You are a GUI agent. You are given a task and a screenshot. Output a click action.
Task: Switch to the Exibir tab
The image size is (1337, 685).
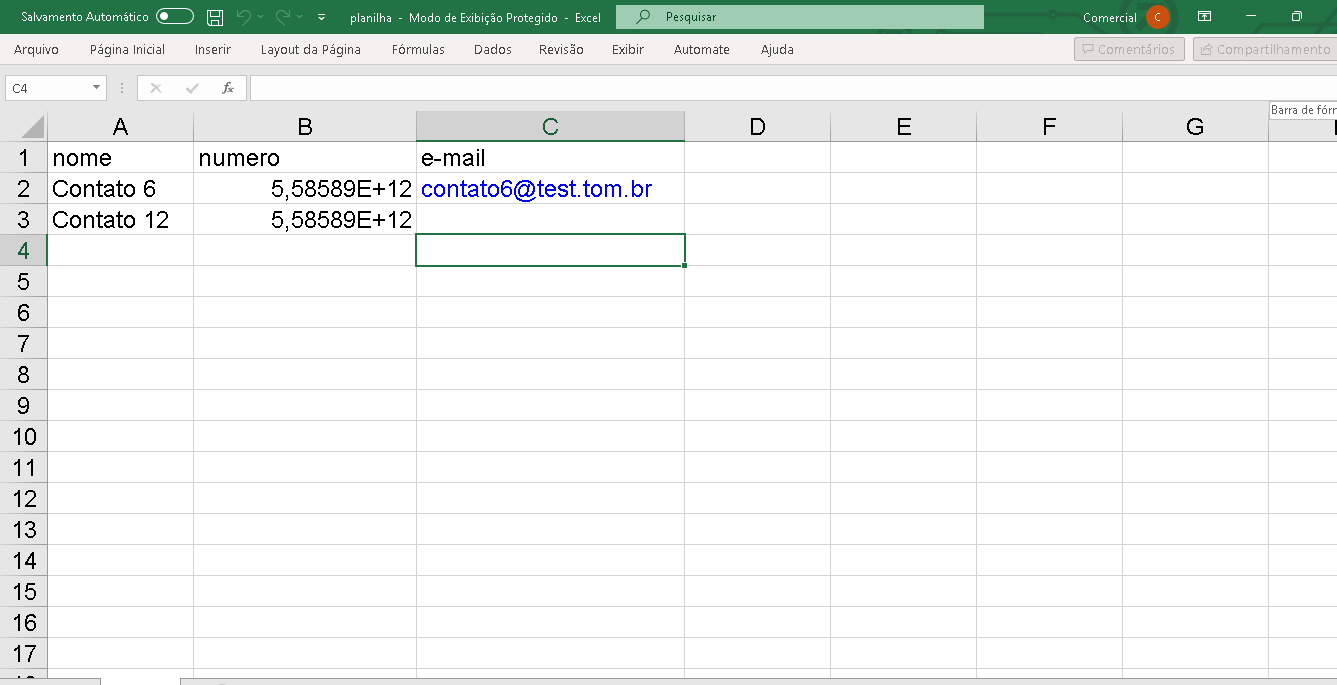(x=628, y=49)
